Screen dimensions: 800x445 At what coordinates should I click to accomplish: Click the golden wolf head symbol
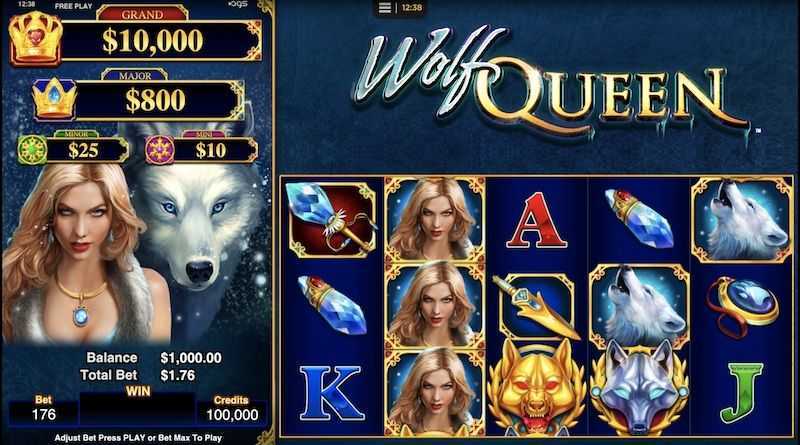(536, 388)
